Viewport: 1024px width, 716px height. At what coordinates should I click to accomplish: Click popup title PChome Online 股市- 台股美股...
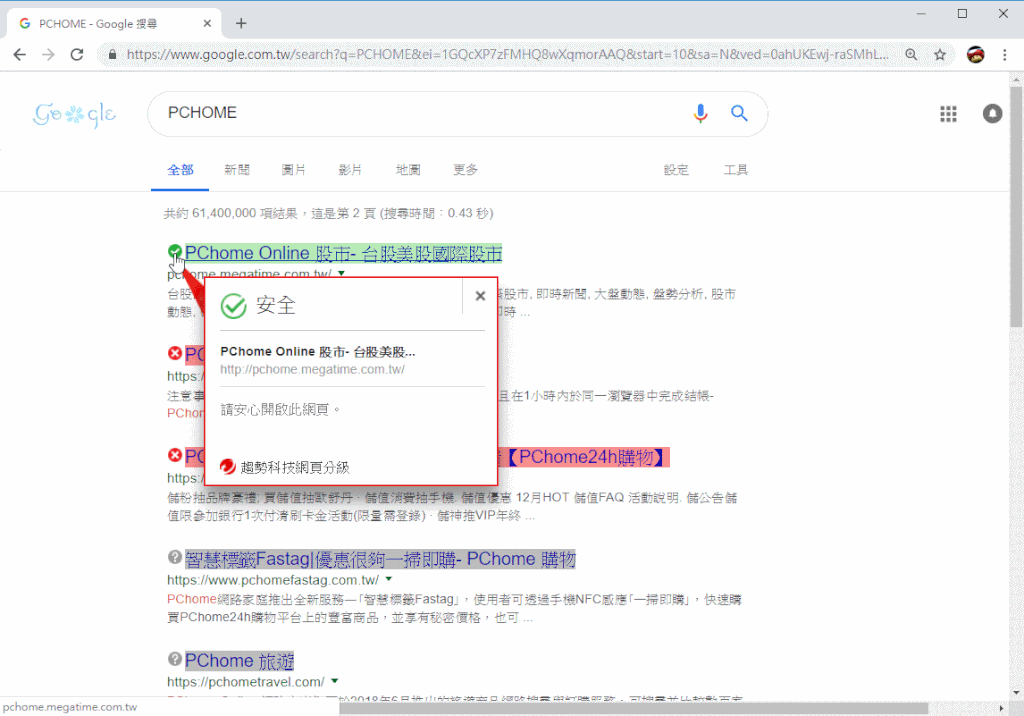pos(317,351)
